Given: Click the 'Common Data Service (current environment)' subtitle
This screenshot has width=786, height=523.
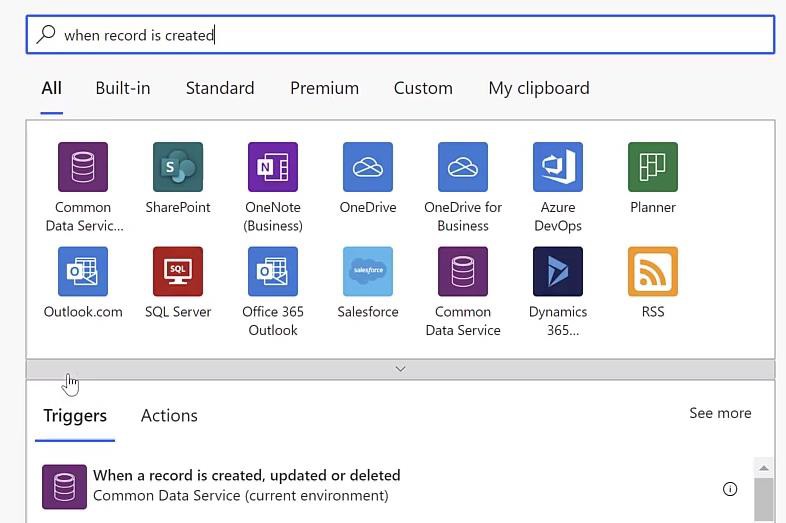Looking at the screenshot, I should pos(241,496).
